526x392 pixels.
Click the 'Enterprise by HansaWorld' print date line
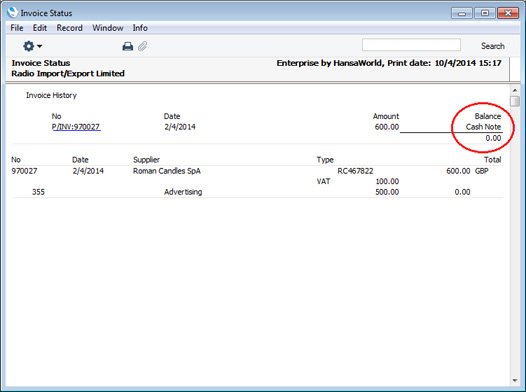[389, 63]
